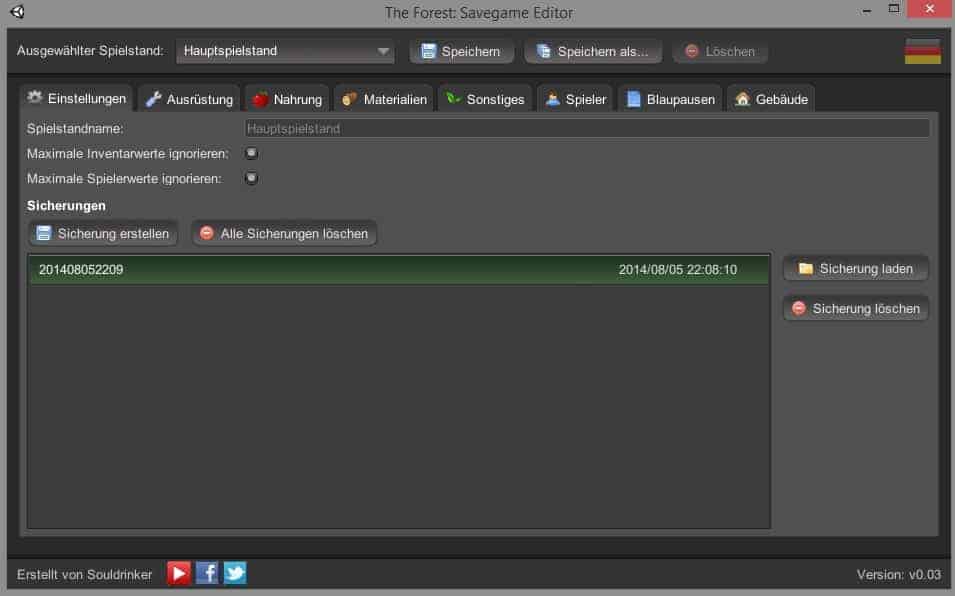Open the Twitter link icon
The height and width of the screenshot is (596, 955).
pos(235,573)
